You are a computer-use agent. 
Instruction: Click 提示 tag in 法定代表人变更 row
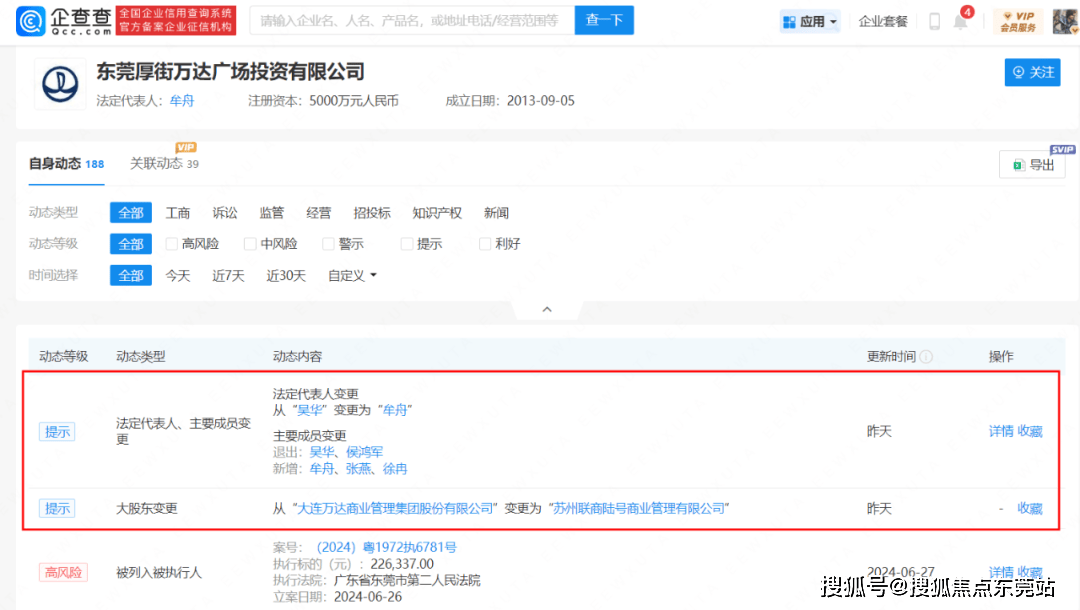57,432
